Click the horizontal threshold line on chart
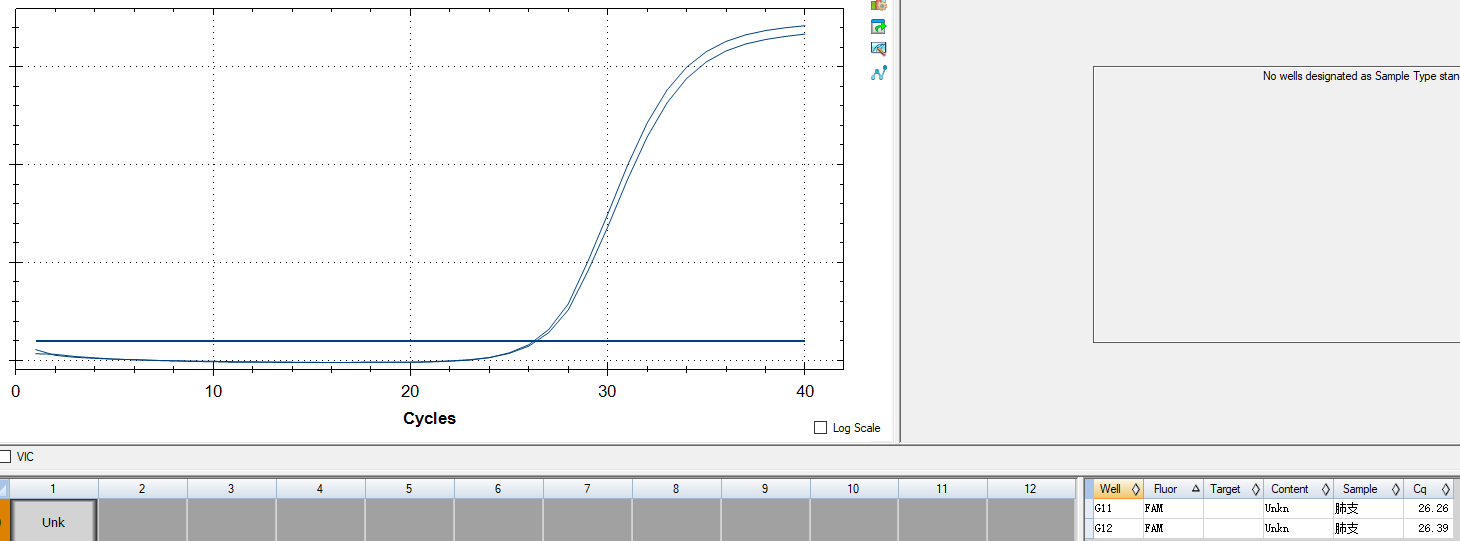Screen dimensions: 1460x541 click(x=420, y=341)
